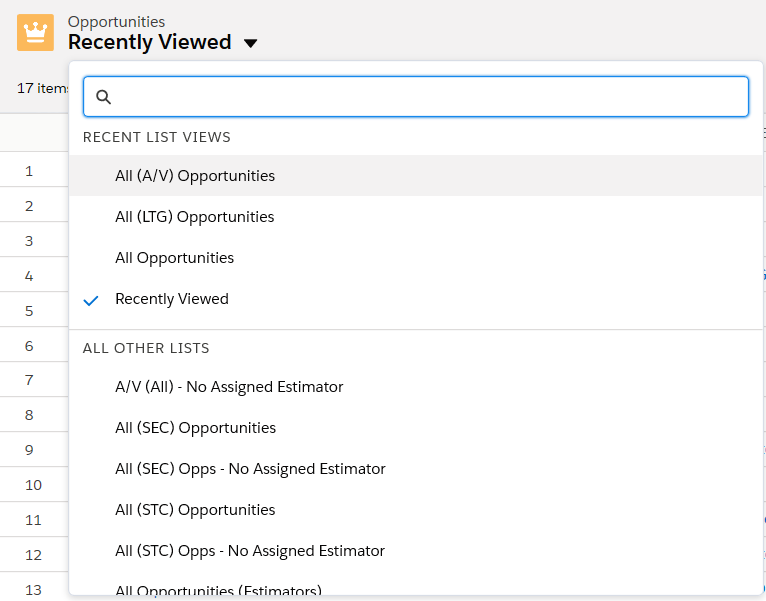Open All (SEC) Opps - No Assigned Estimator
This screenshot has height=601, width=766.
point(250,469)
